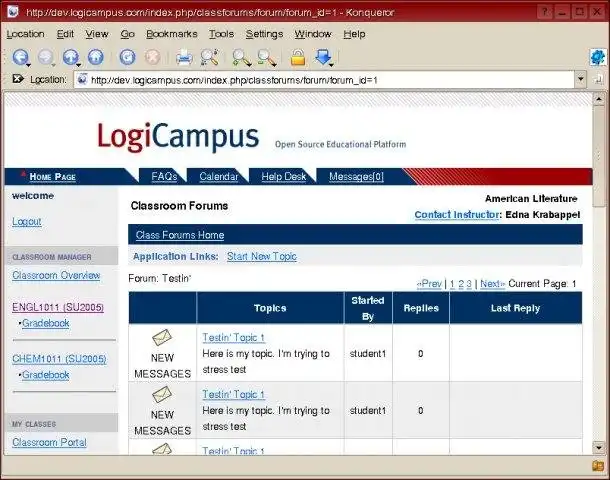Click the go button beside location dropdown

click(x=598, y=79)
